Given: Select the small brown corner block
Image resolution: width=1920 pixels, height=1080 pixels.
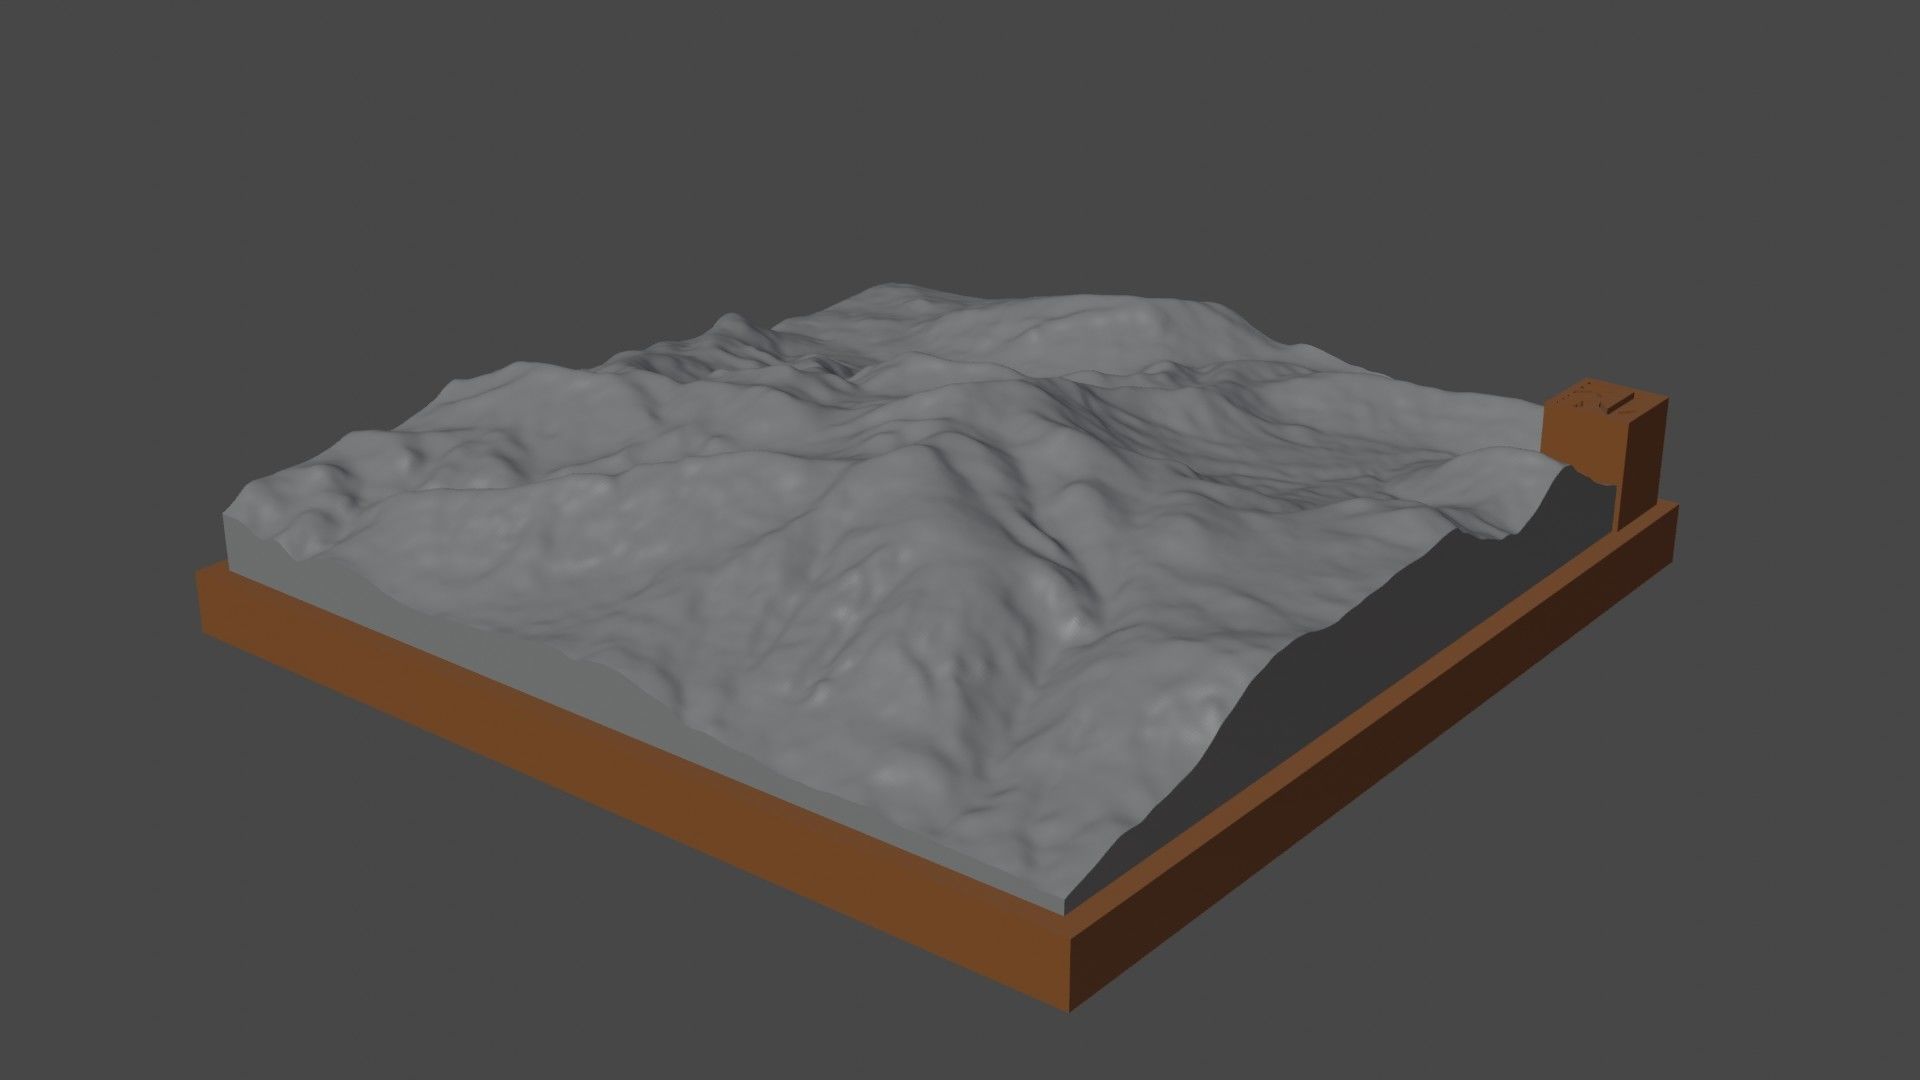Looking at the screenshot, I should pos(1606,455).
